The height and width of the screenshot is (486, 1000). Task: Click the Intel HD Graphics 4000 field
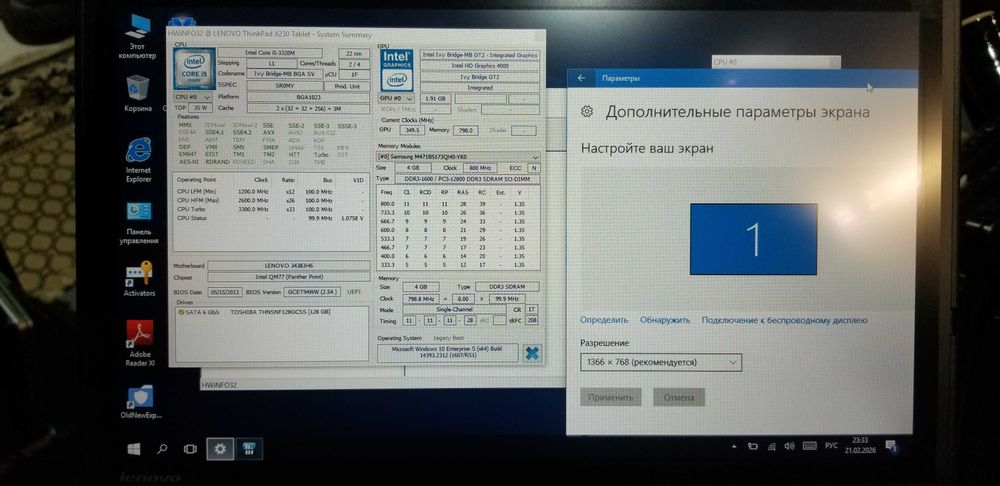pos(480,65)
